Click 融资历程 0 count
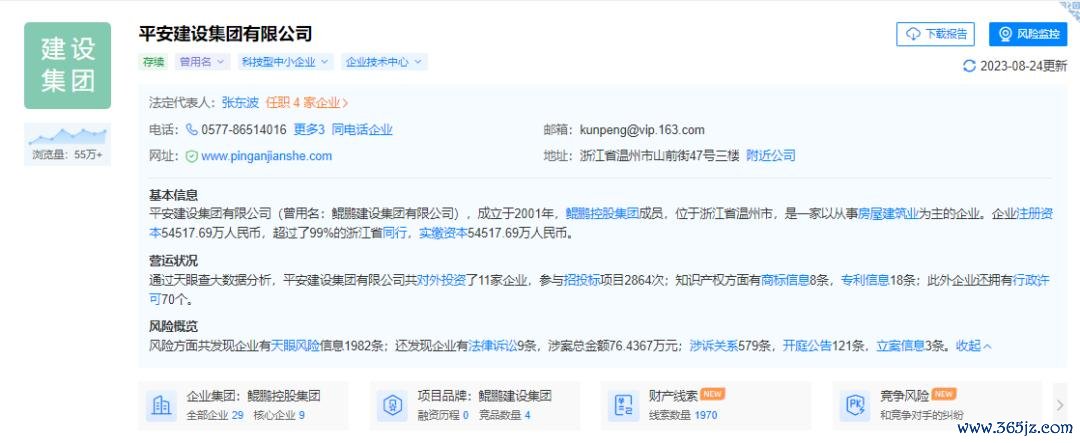The width and height of the screenshot is (1080, 443). [443, 415]
